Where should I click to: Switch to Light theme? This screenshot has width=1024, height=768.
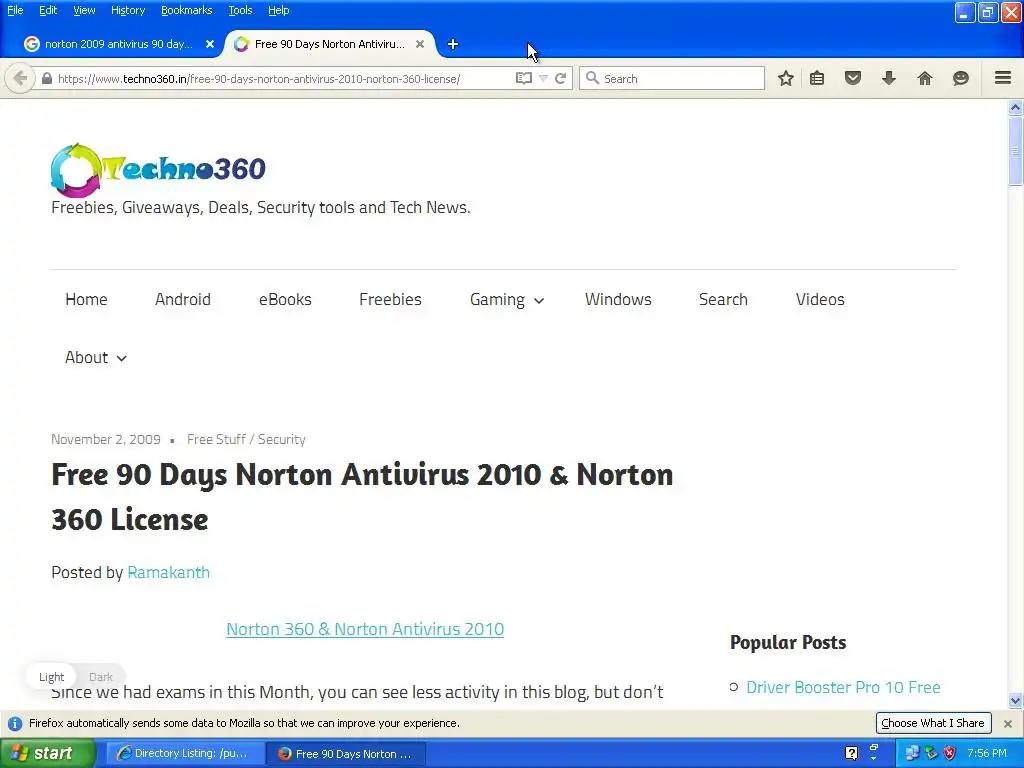pyautogui.click(x=52, y=677)
